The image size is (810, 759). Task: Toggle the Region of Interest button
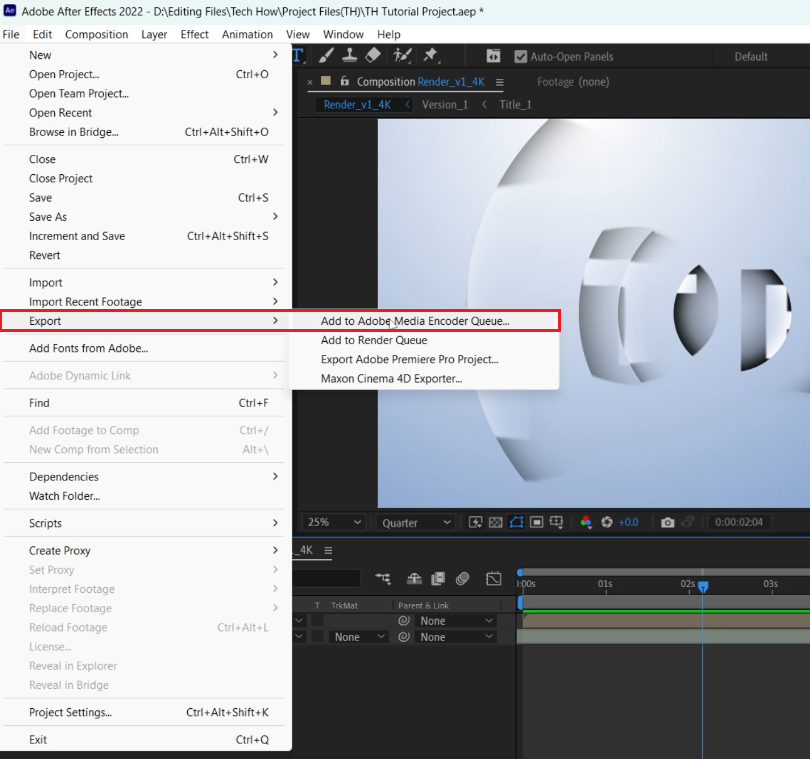coord(537,522)
